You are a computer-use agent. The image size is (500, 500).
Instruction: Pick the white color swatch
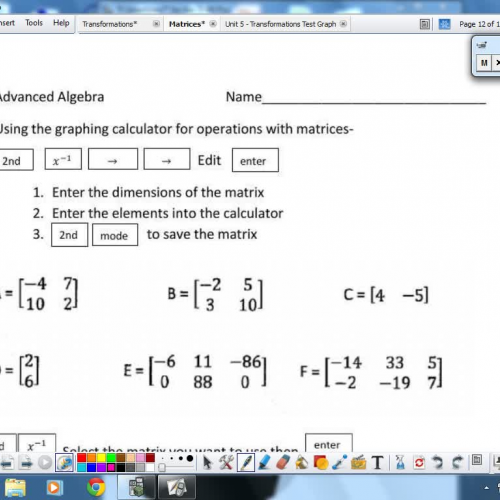[x=150, y=467]
